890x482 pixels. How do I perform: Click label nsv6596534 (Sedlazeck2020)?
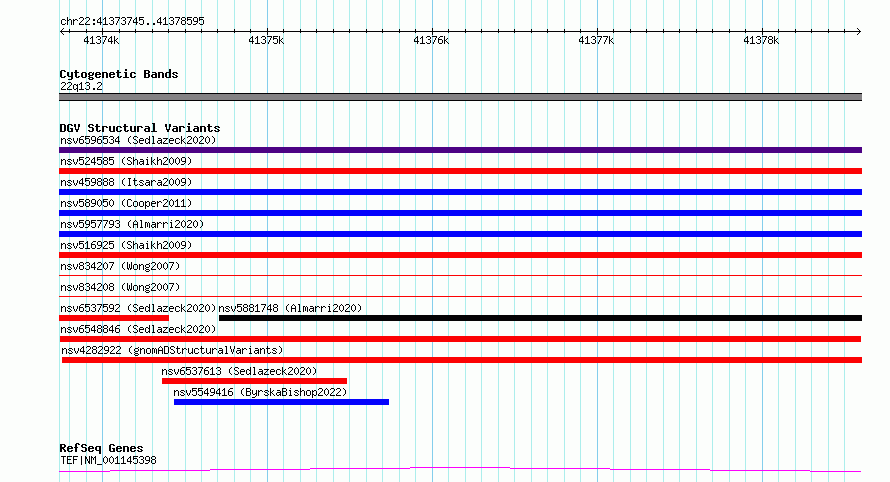pos(138,140)
